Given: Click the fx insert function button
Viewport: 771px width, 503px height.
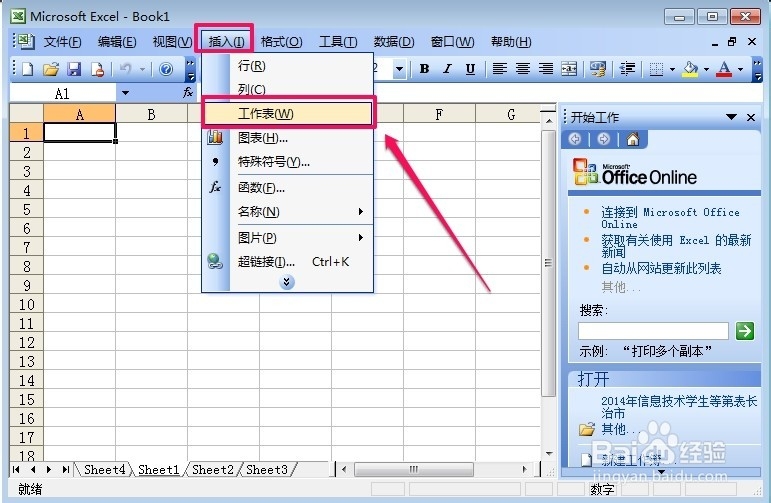Looking at the screenshot, I should click(188, 92).
